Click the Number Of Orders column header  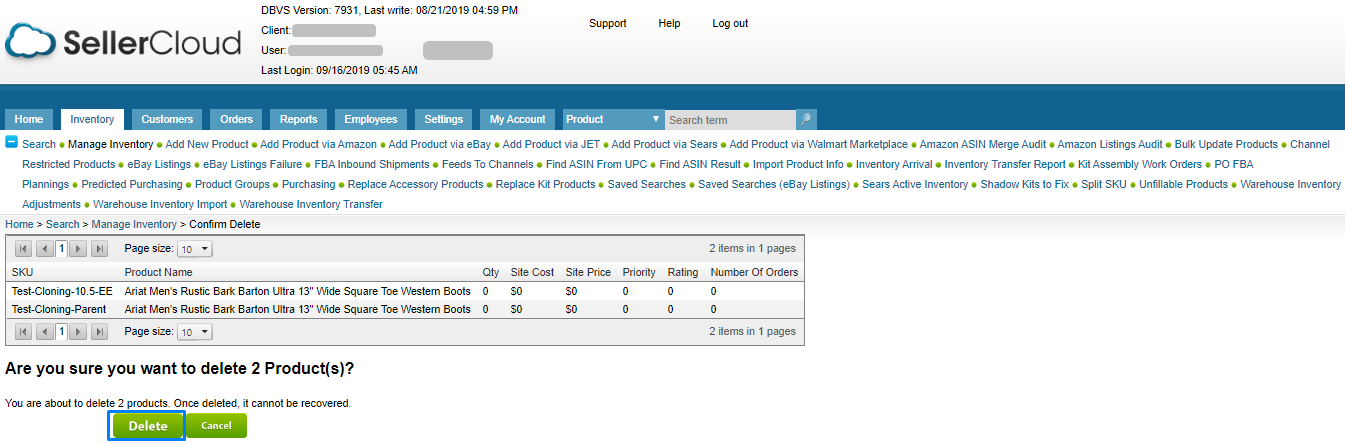point(754,272)
